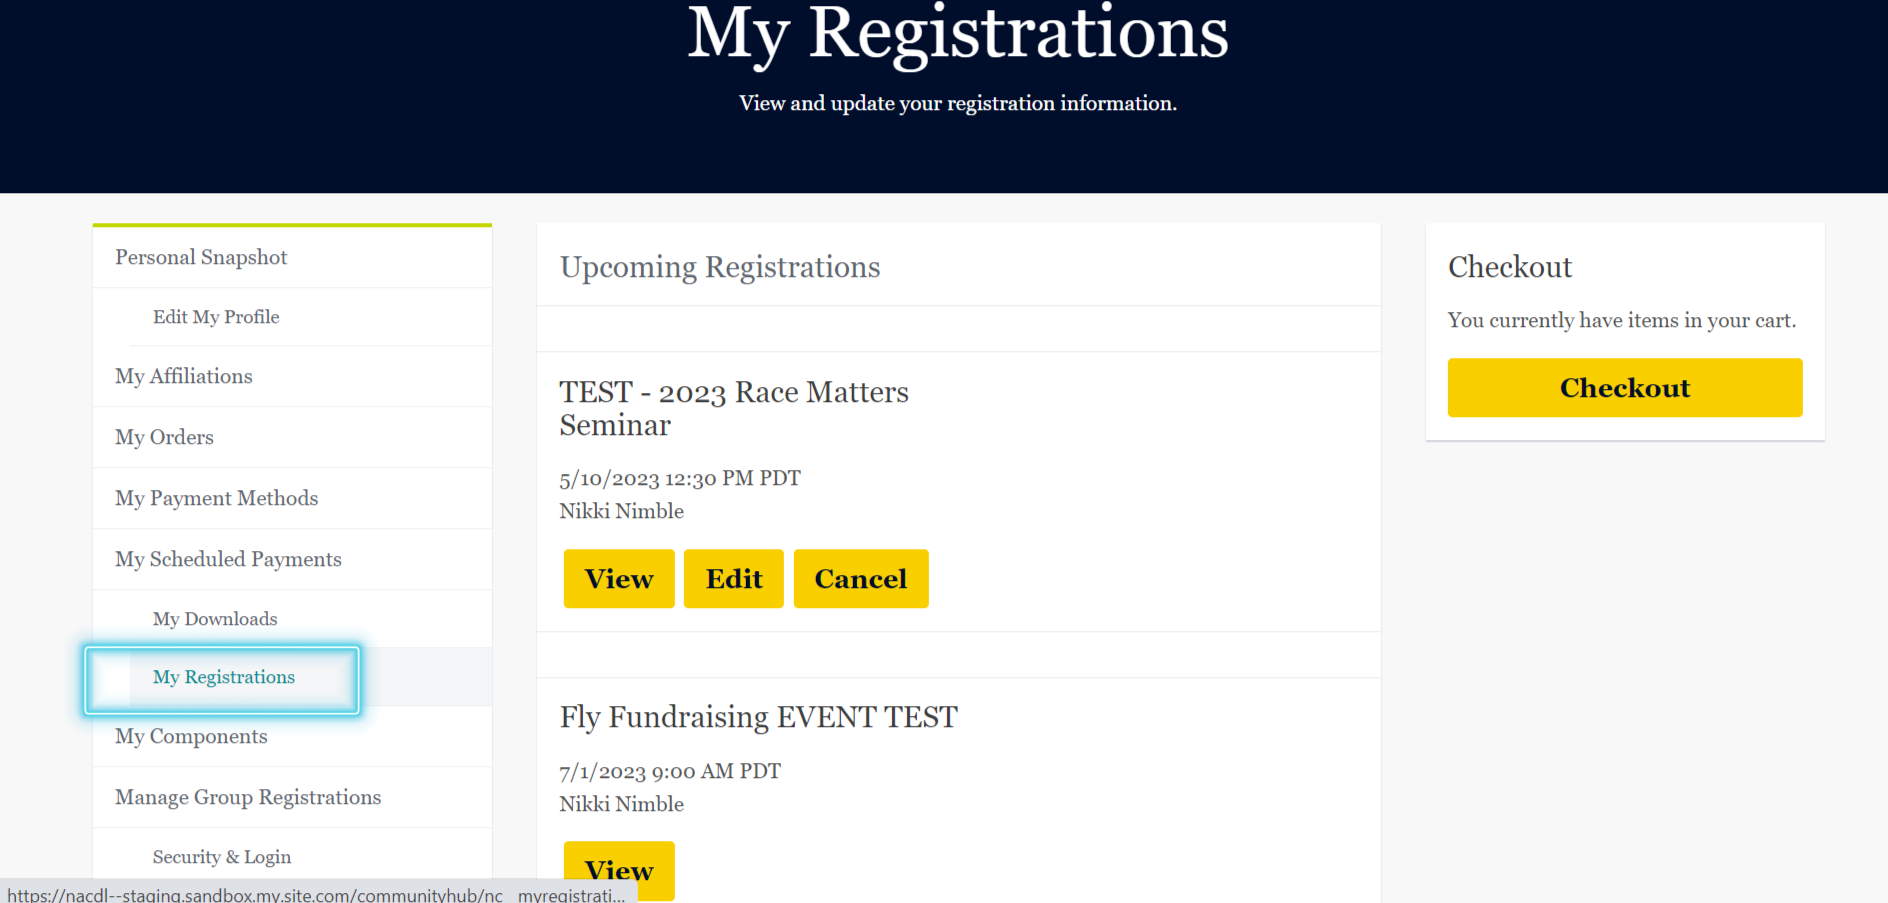View the Race Matters Seminar registration

click(x=619, y=578)
